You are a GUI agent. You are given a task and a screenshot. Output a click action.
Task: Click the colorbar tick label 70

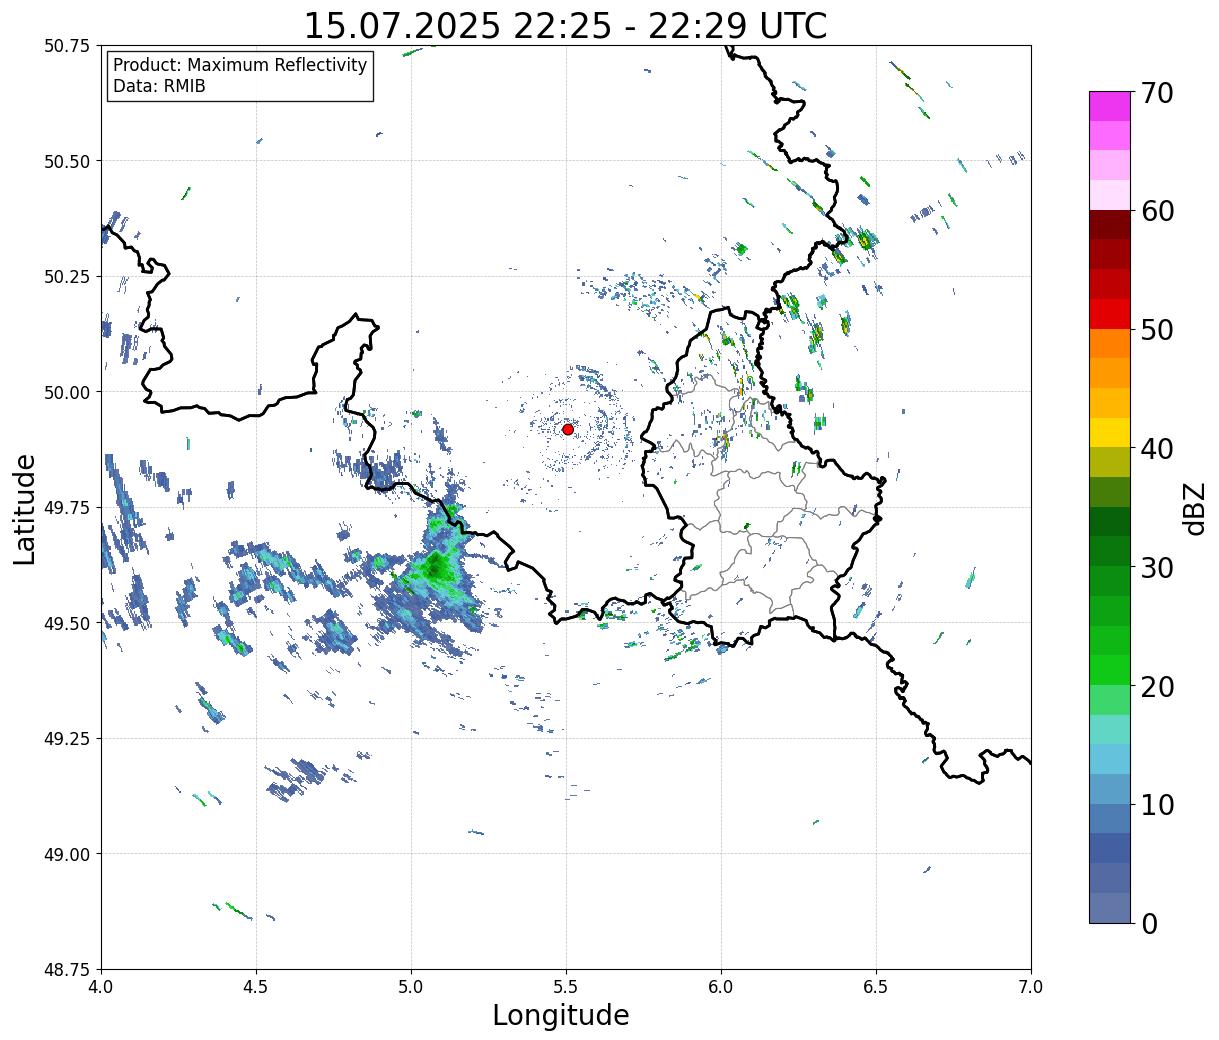[x=1156, y=93]
